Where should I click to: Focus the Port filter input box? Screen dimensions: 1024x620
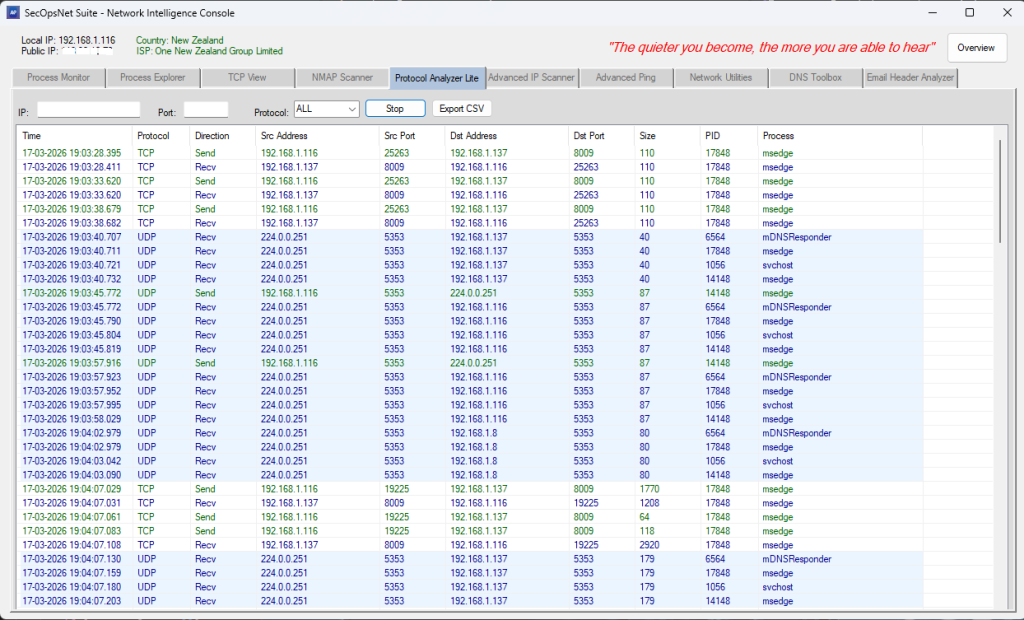[x=206, y=110]
